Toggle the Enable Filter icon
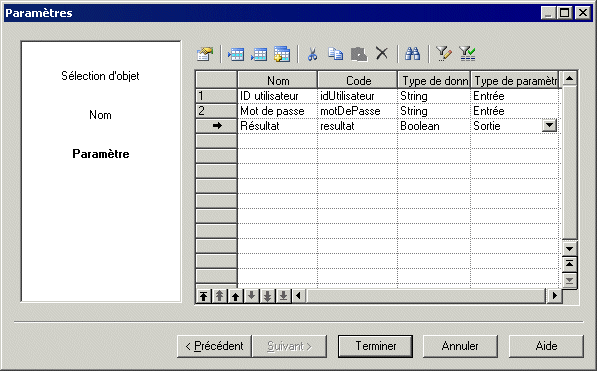Viewport: 597px width, 371px height. [x=467, y=54]
